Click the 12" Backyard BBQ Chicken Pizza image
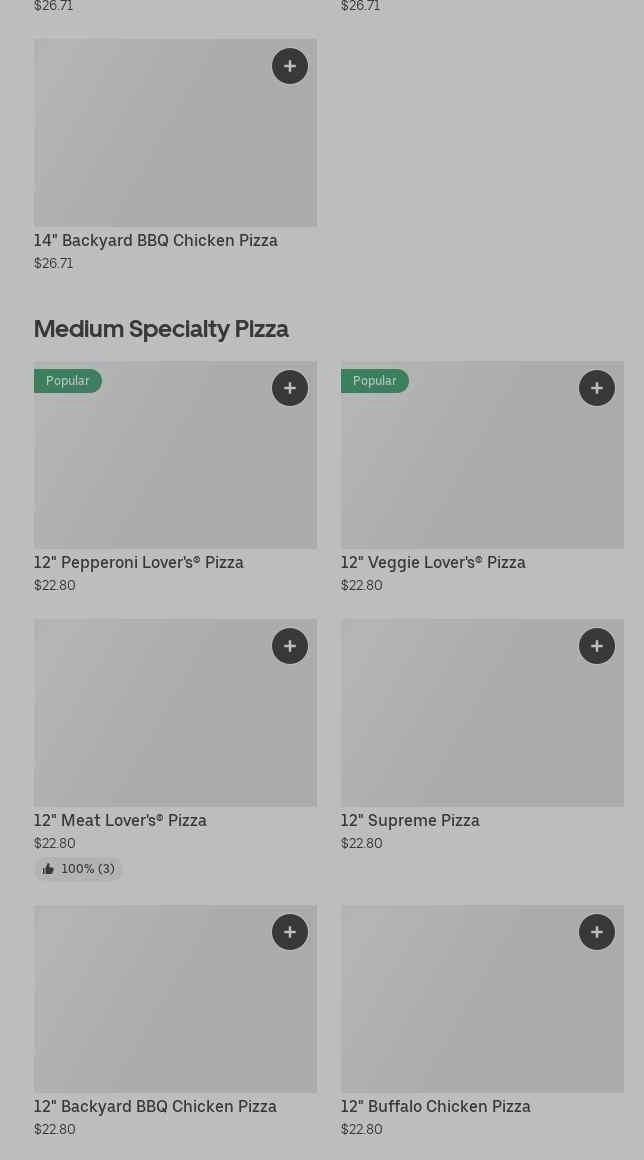The width and height of the screenshot is (644, 1160). (175, 1009)
